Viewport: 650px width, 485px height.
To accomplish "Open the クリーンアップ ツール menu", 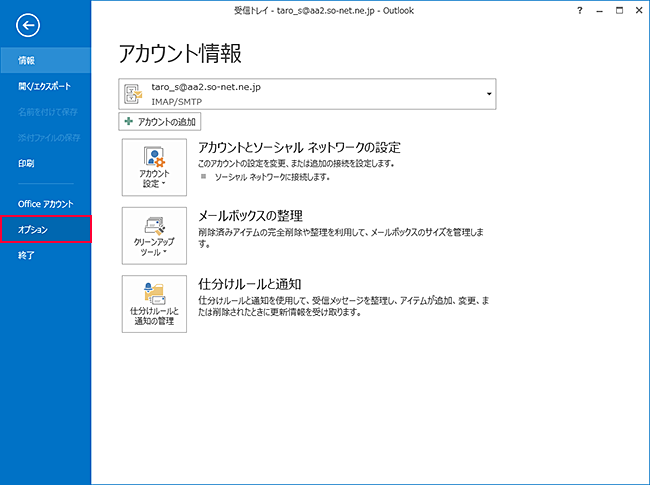I will 154,235.
